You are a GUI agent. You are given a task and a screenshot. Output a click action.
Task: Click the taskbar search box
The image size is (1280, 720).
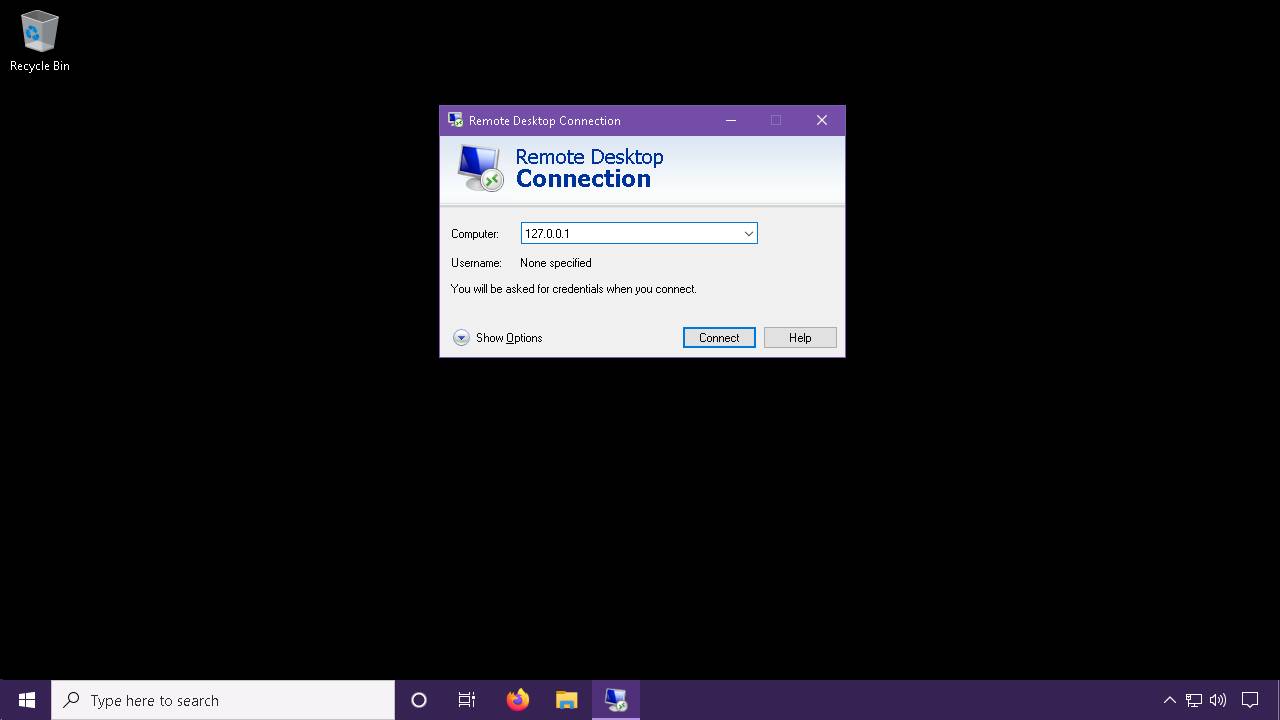pyautogui.click(x=223, y=700)
